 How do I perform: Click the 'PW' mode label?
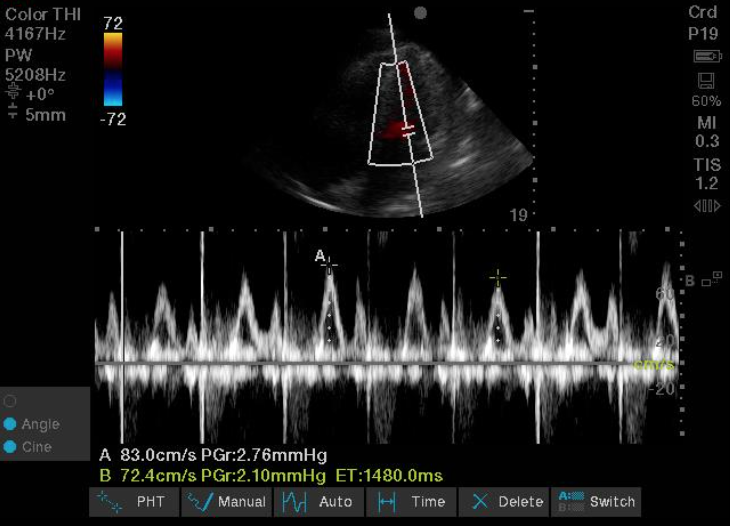18,55
